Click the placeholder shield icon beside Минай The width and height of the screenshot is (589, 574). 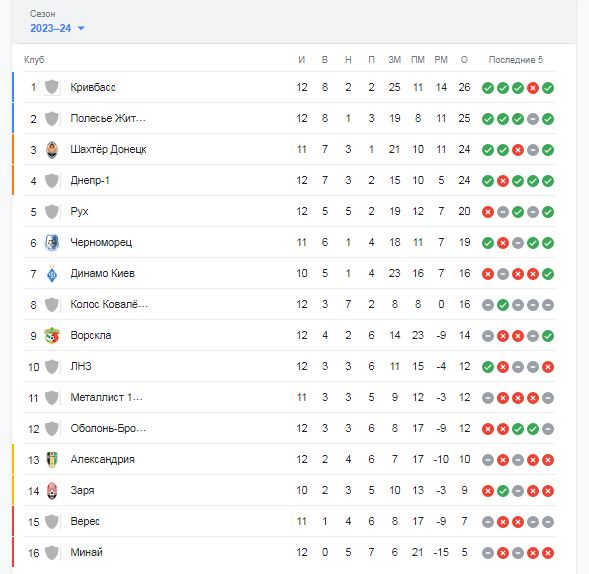pos(52,553)
